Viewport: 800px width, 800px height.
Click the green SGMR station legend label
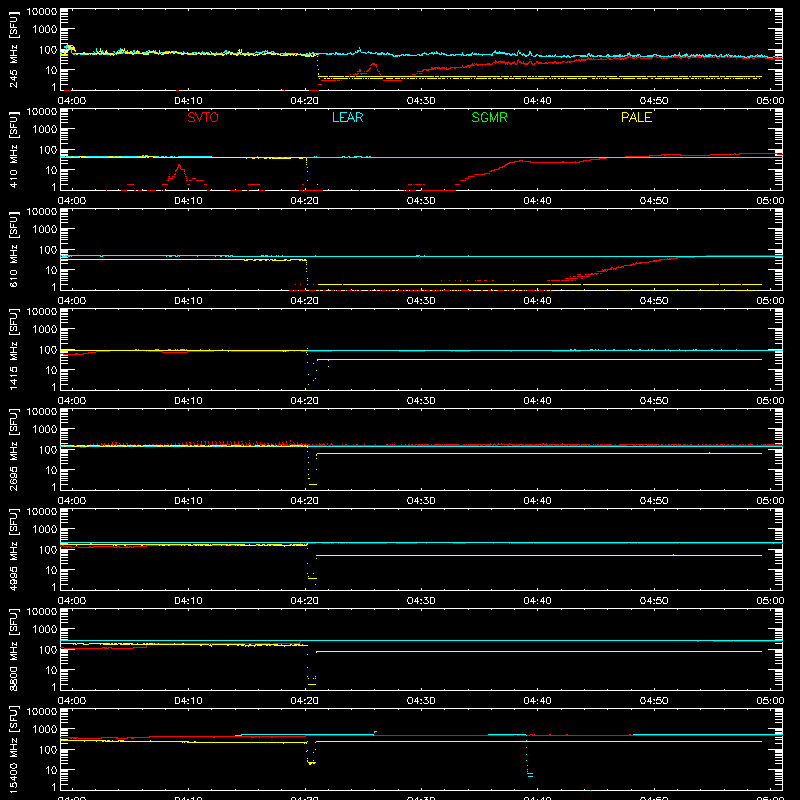489,117
